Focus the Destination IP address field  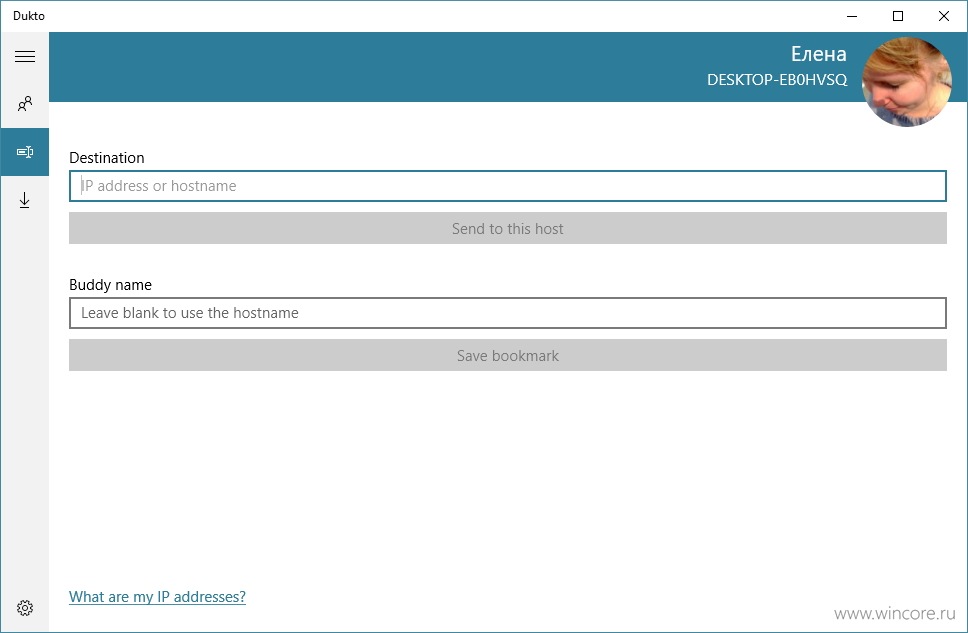507,186
